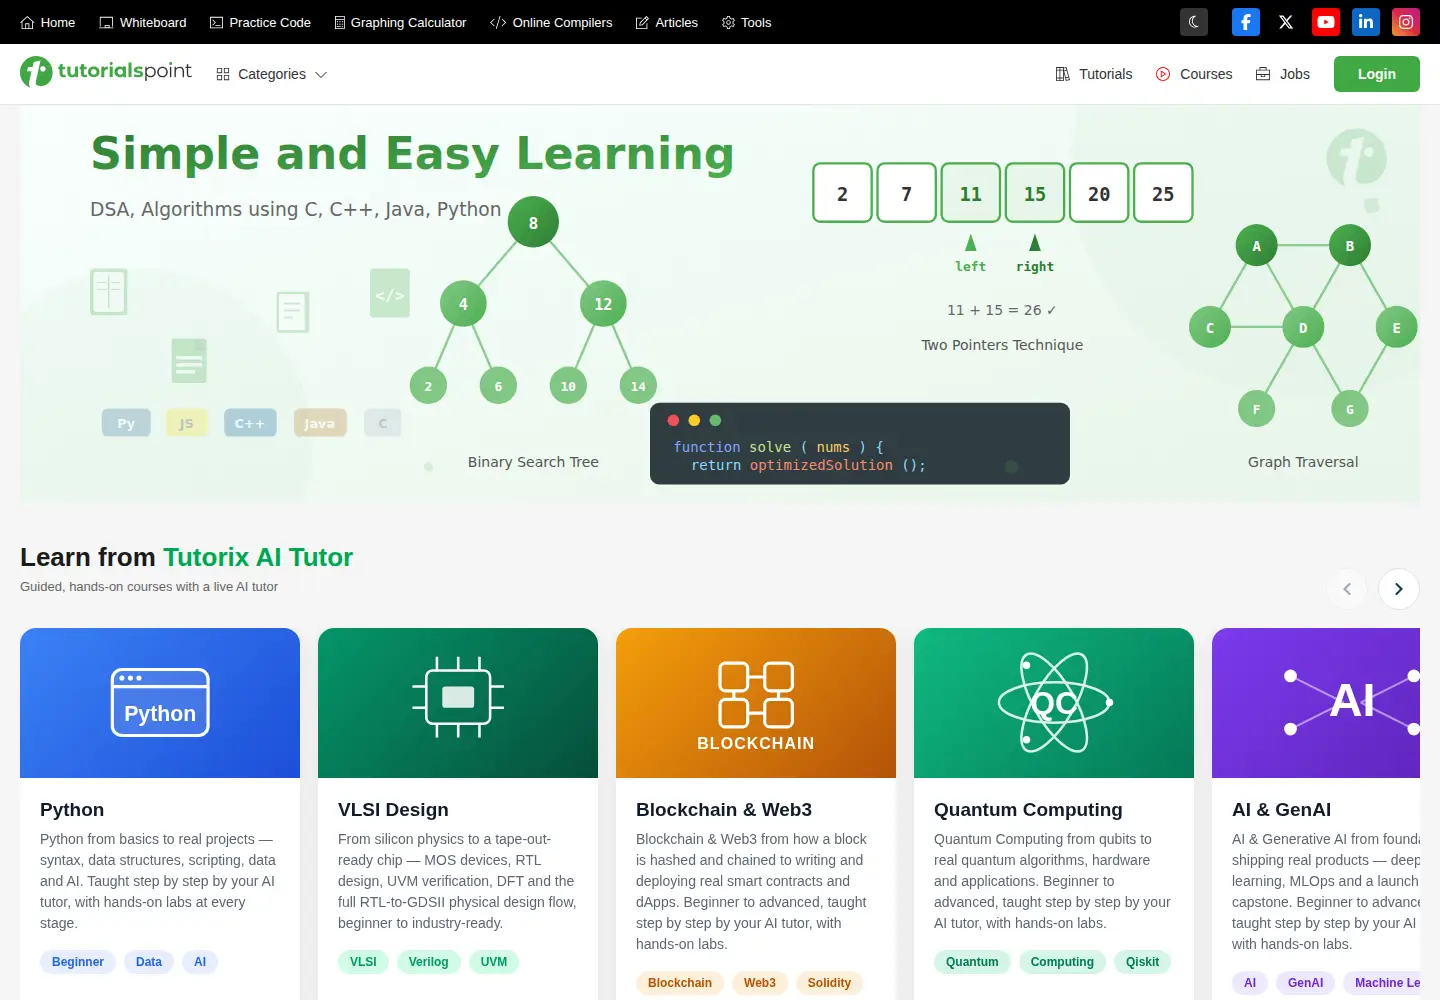
Task: Expand the Categories dropdown
Action: pyautogui.click(x=272, y=74)
